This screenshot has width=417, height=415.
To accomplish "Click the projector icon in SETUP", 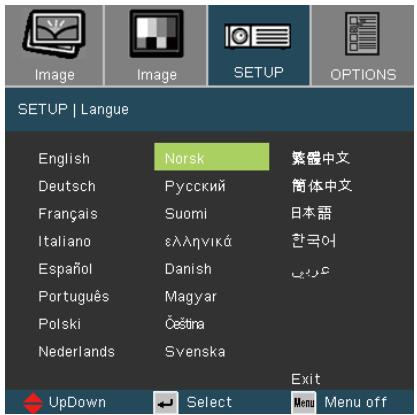I will [x=257, y=36].
